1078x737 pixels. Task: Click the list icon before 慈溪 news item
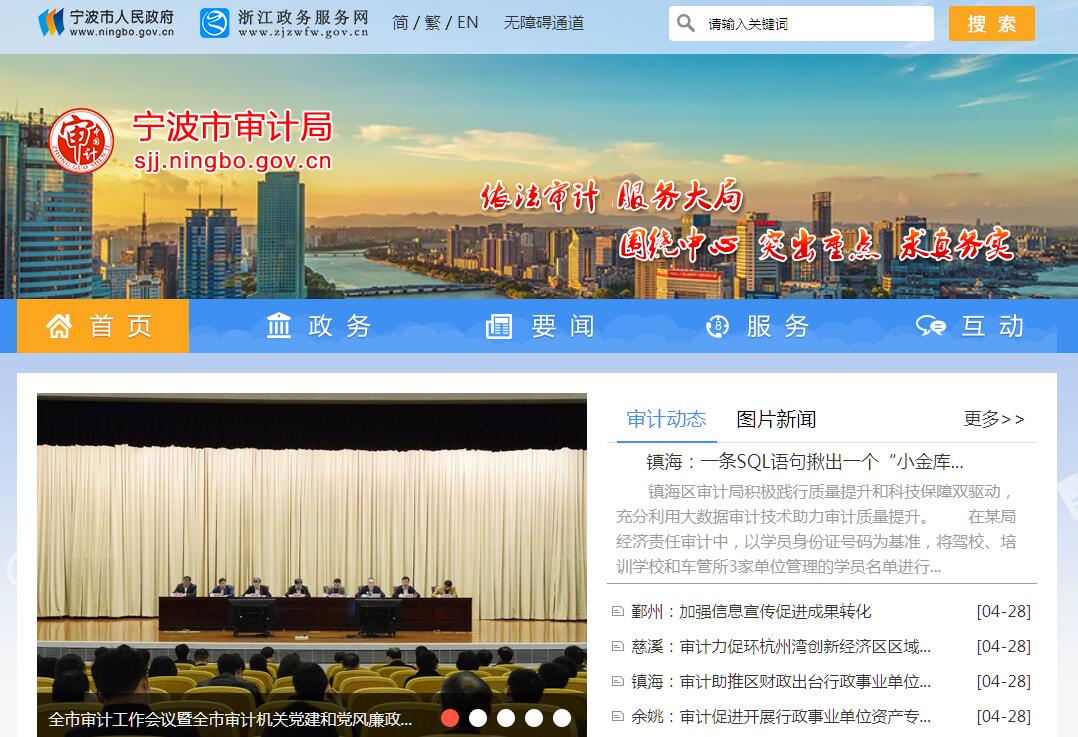click(x=618, y=646)
